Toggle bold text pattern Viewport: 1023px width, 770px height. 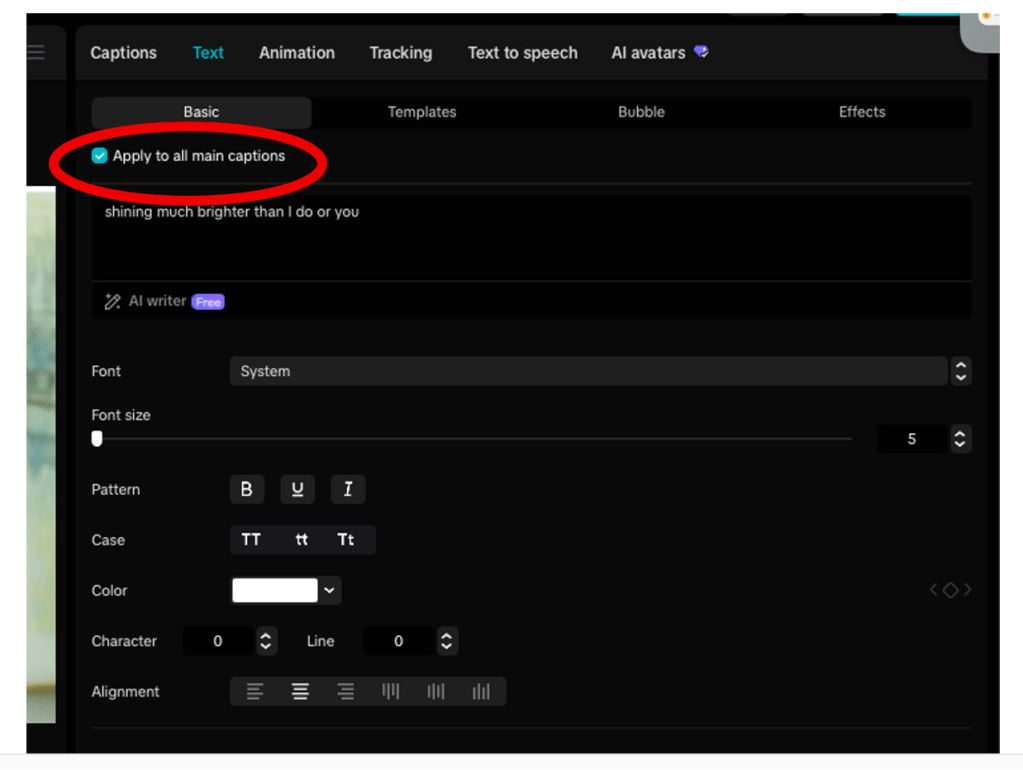coord(246,489)
